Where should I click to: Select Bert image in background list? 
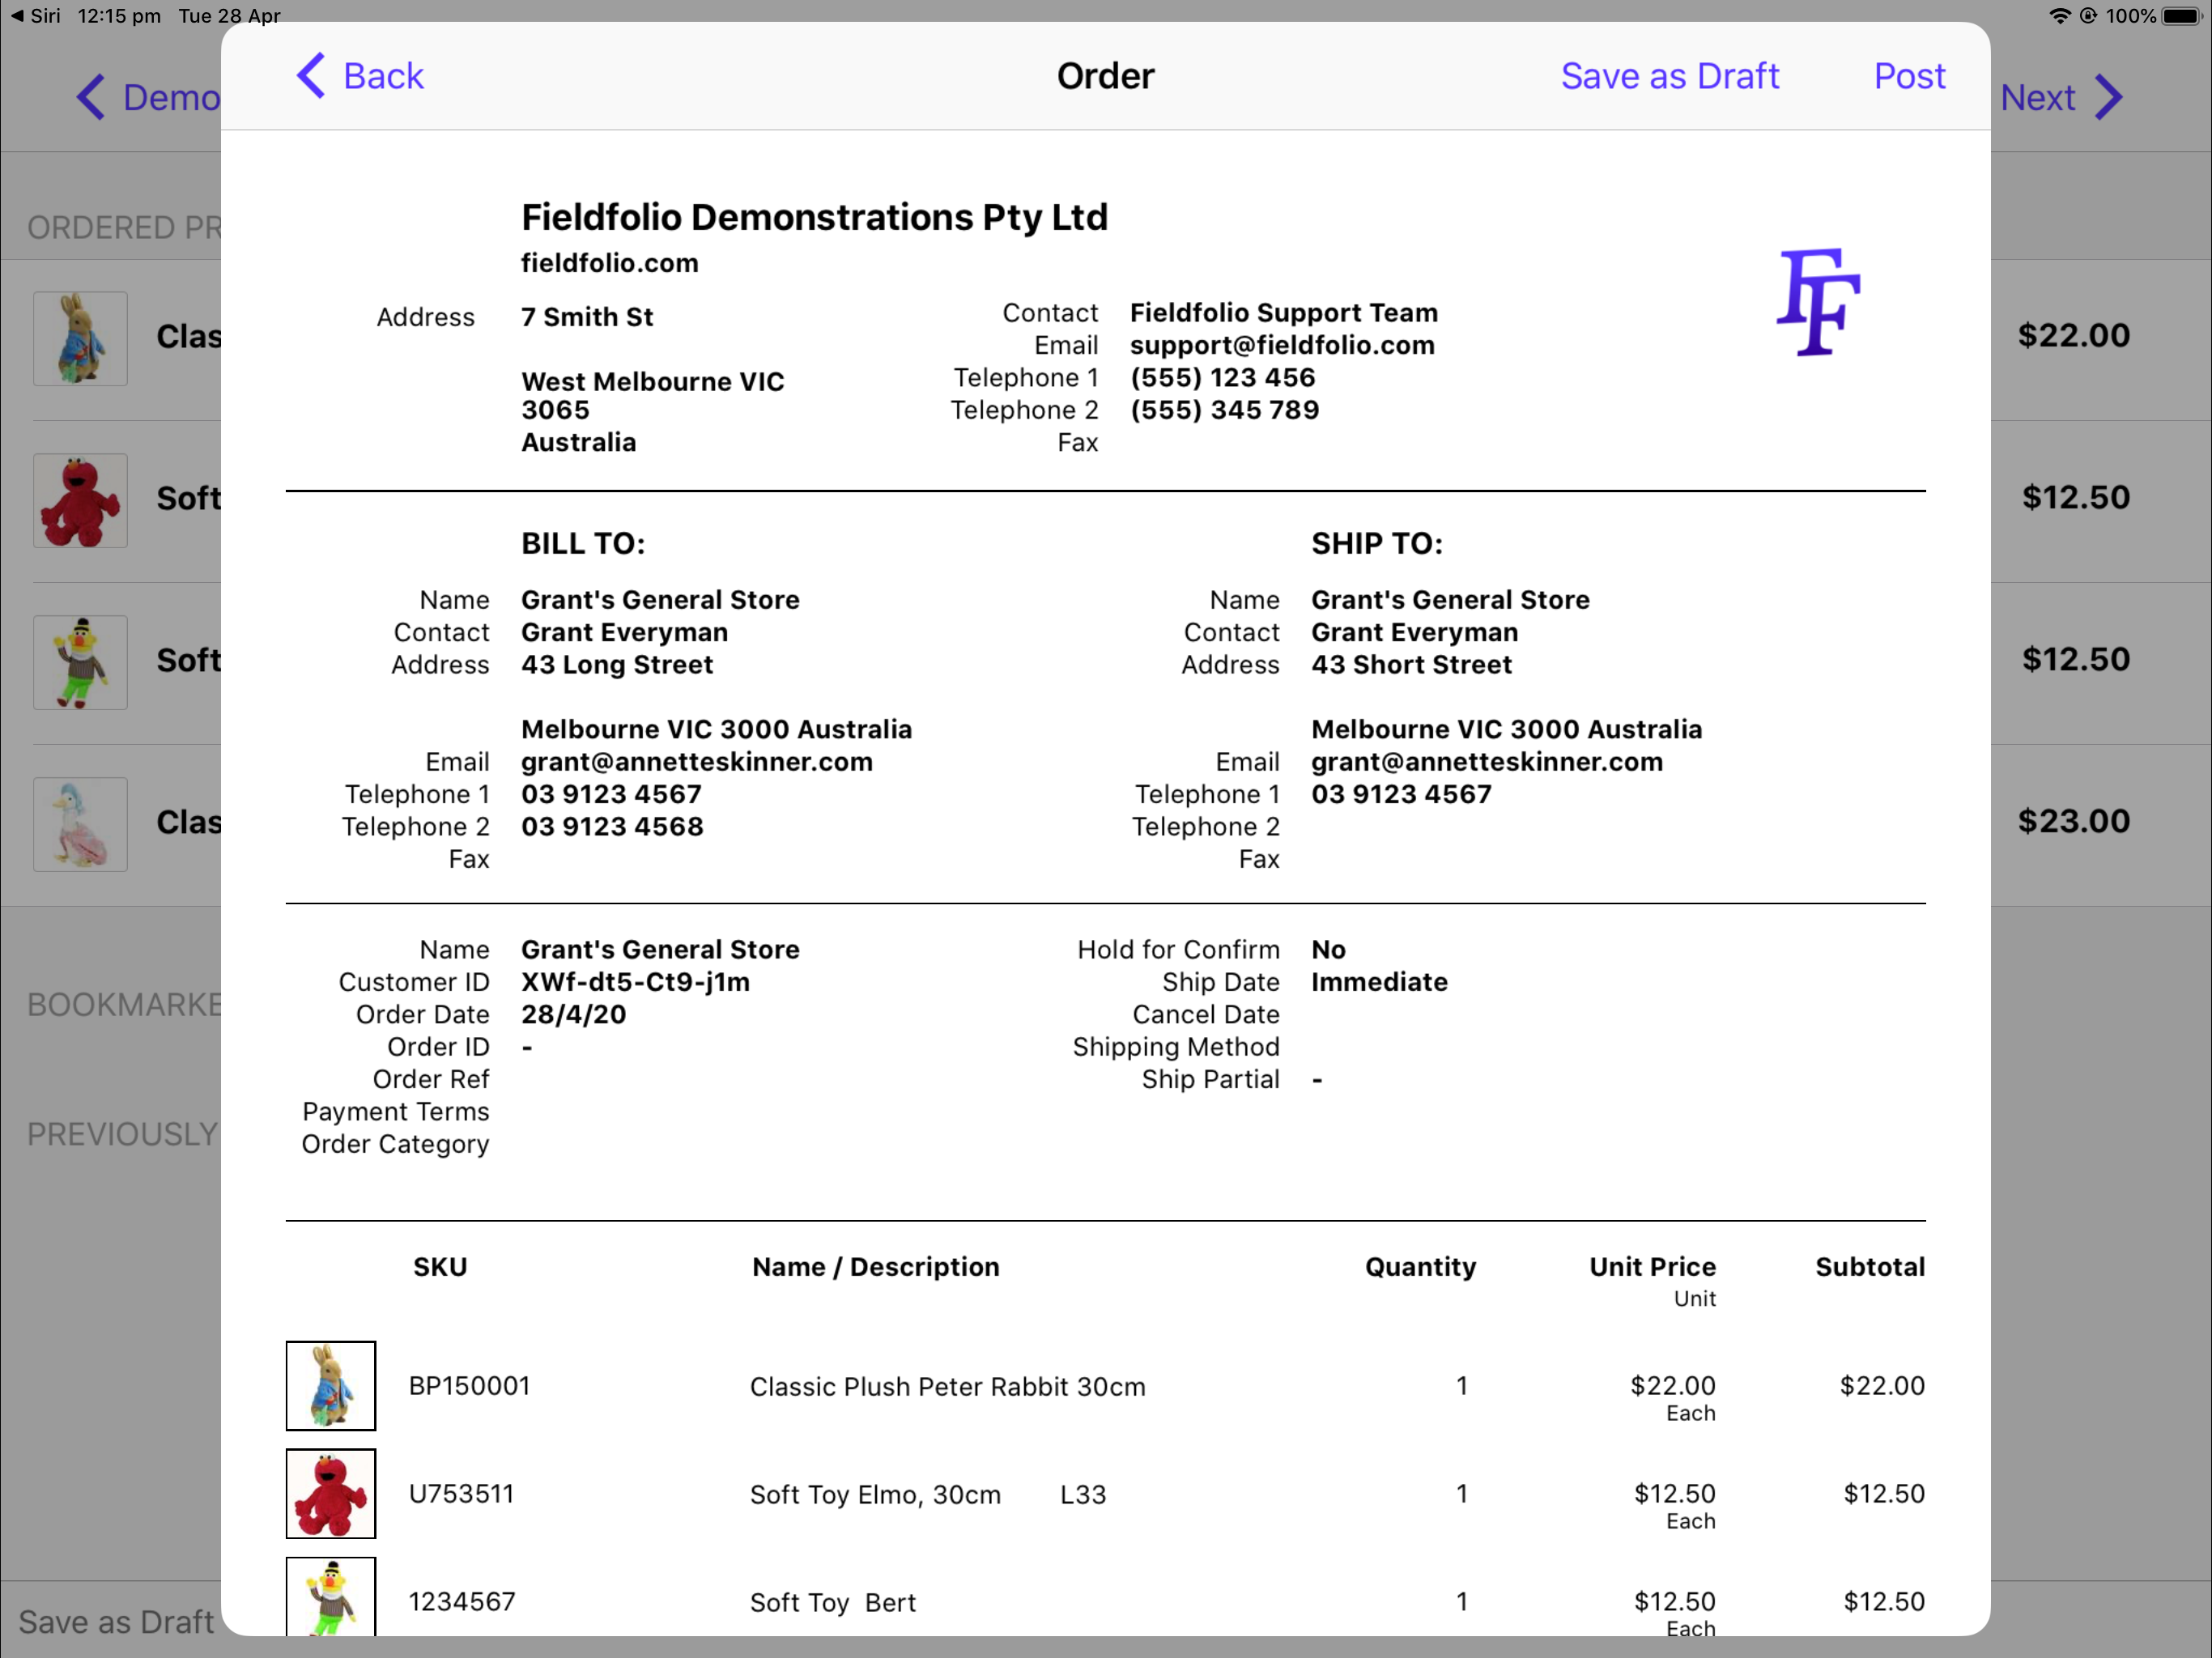(80, 662)
